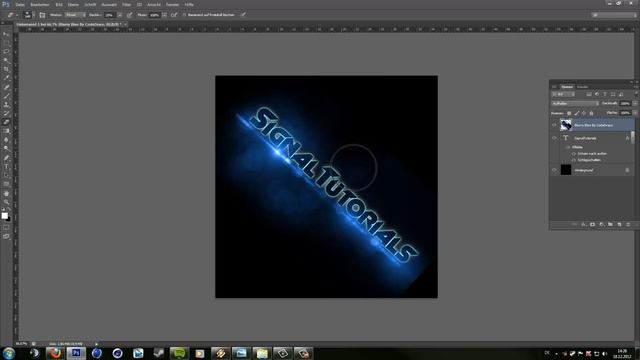This screenshot has height=360, width=640.
Task: Toggle Effekte visibility eye
Action: pos(568,147)
